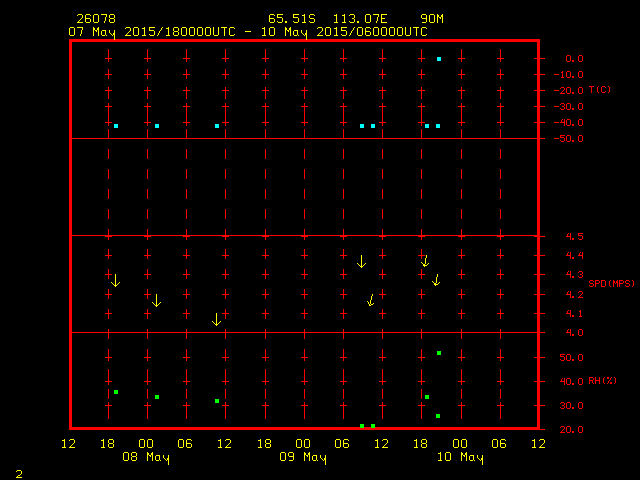Select the leftmost cyan temperature point

click(x=116, y=126)
